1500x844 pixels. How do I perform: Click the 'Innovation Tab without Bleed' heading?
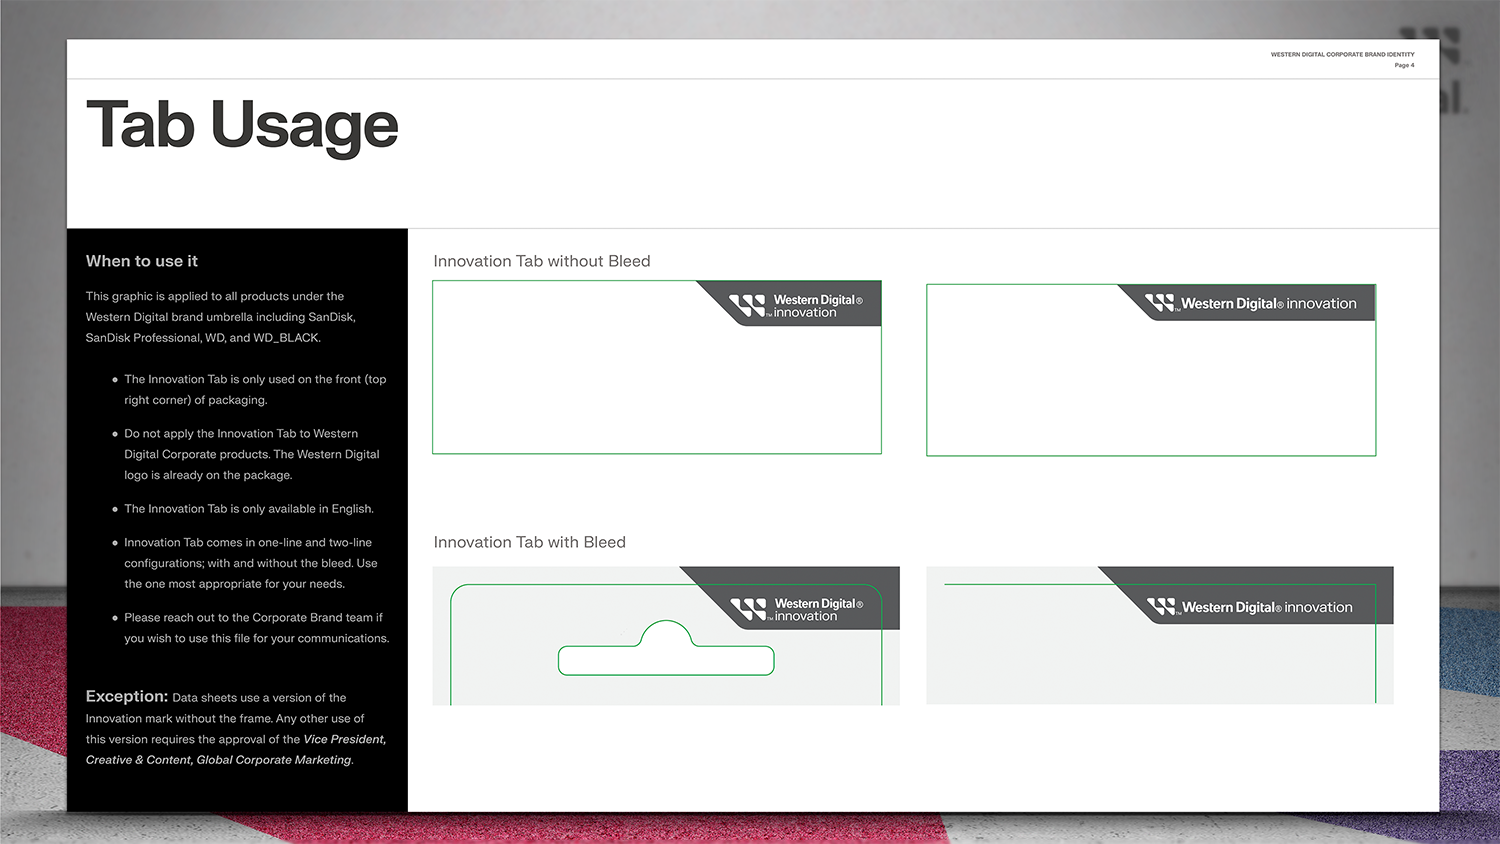542,261
